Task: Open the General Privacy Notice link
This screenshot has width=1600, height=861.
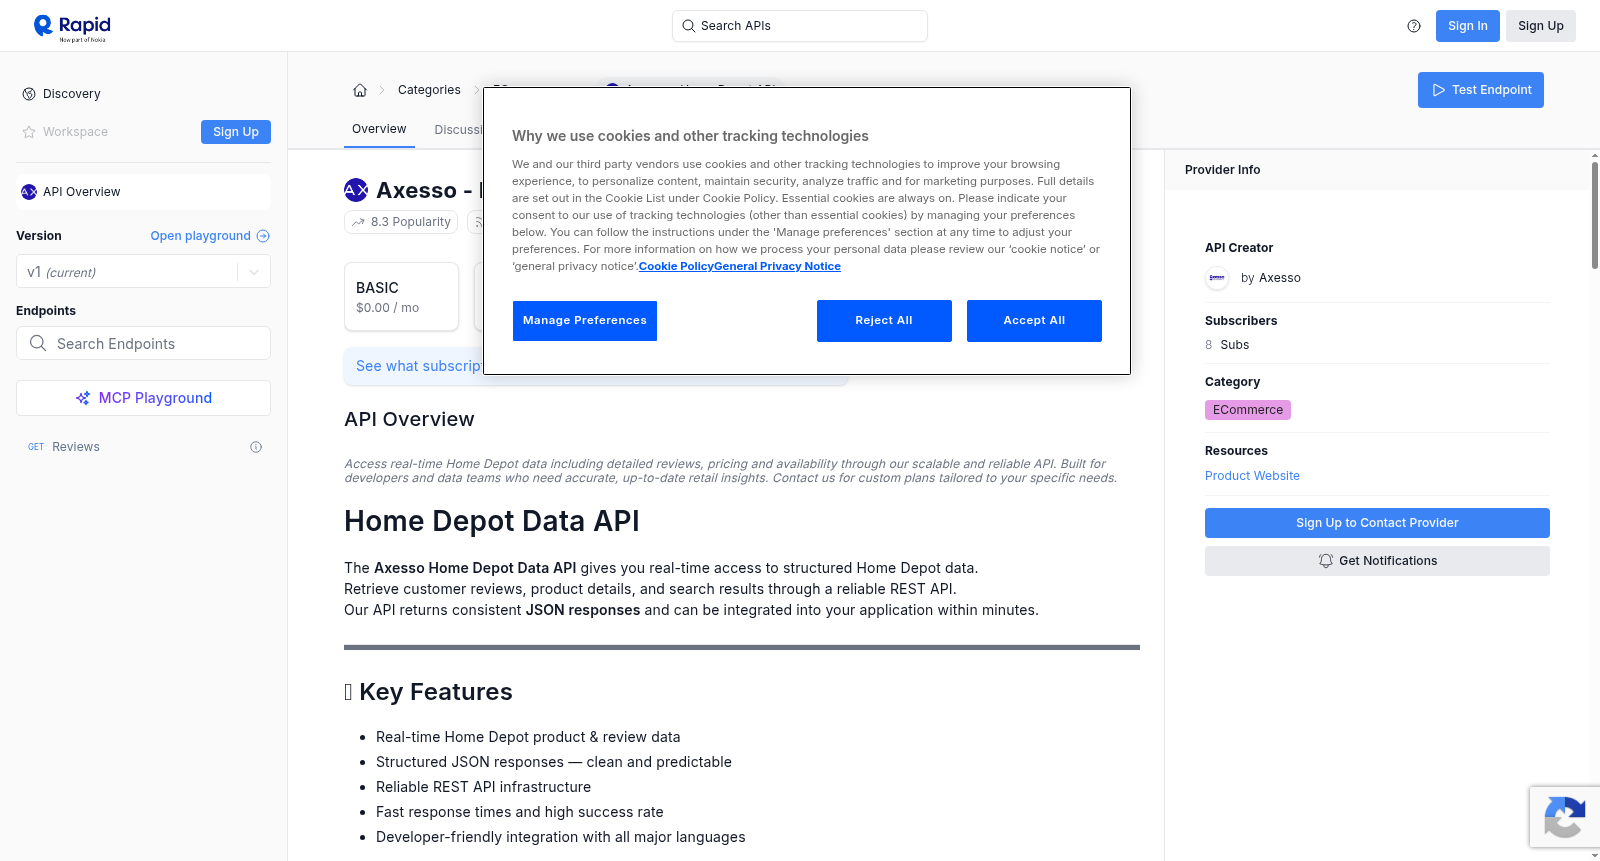Action: coord(778,266)
